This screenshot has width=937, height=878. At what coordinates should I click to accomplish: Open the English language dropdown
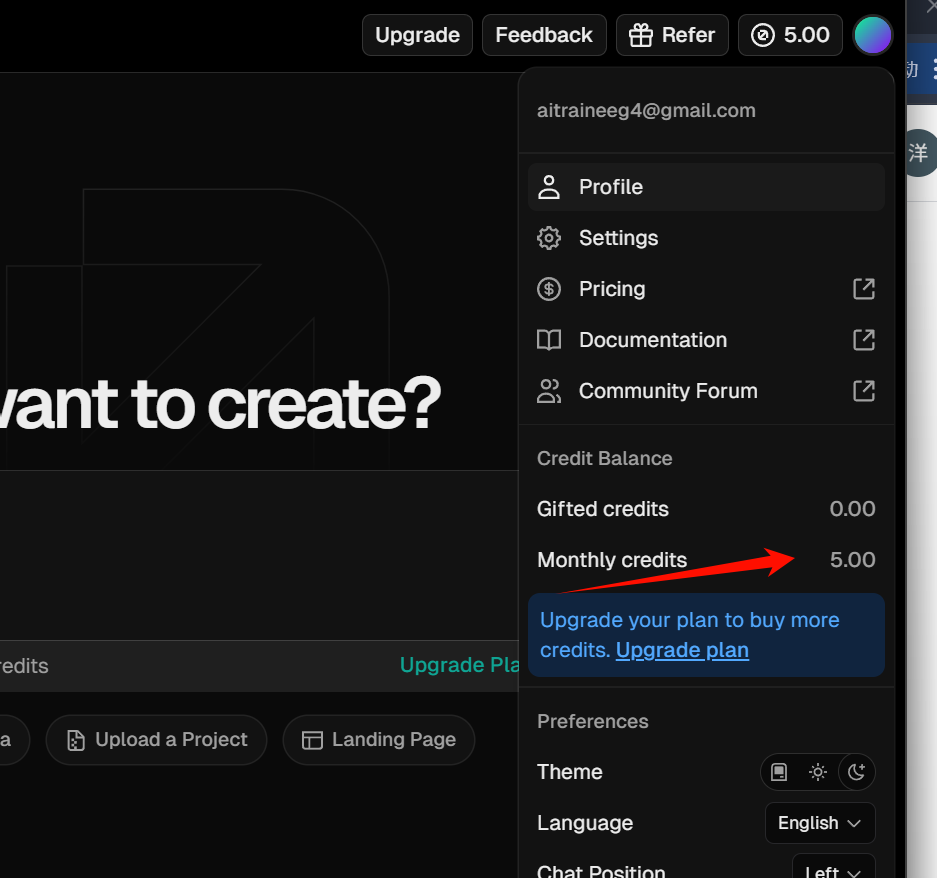pyautogui.click(x=820, y=823)
